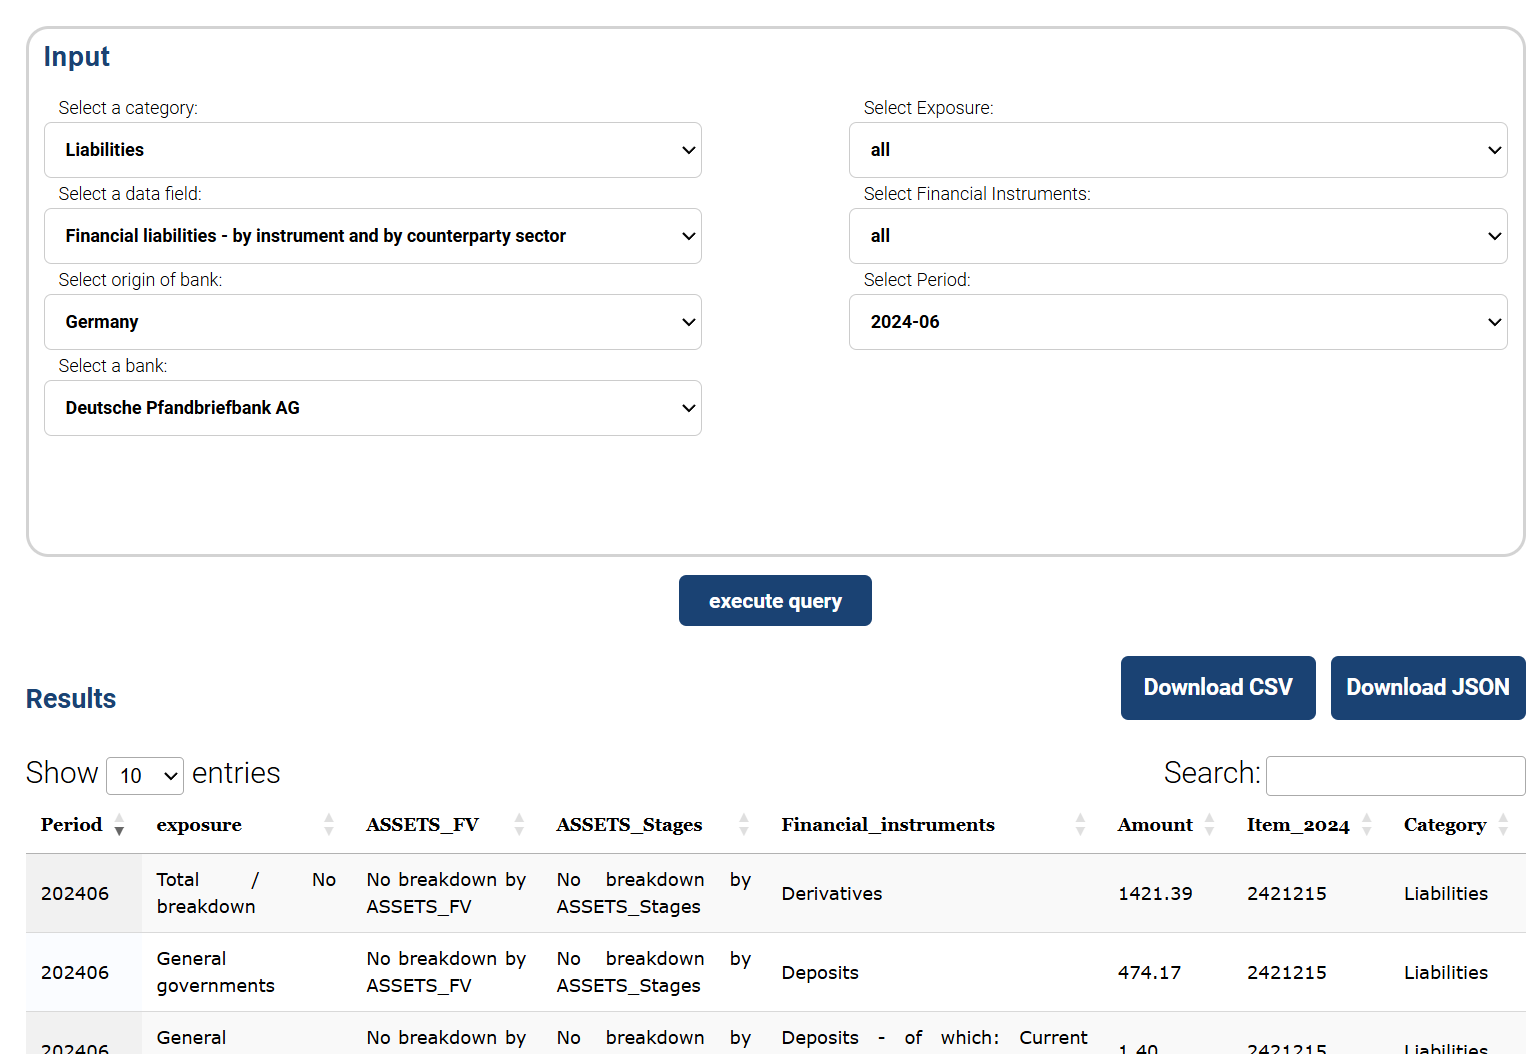Open the Select Exposure dropdown
This screenshot has width=1536, height=1054.
(1177, 150)
